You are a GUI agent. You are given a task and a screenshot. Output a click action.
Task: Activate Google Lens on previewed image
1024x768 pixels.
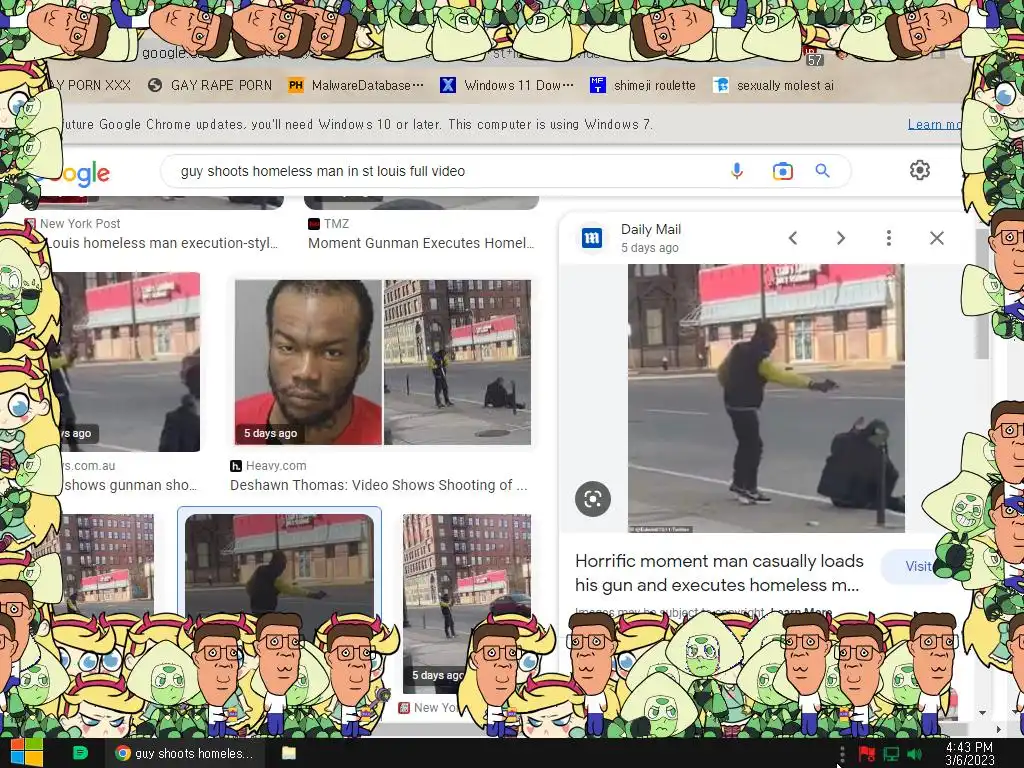pos(592,500)
